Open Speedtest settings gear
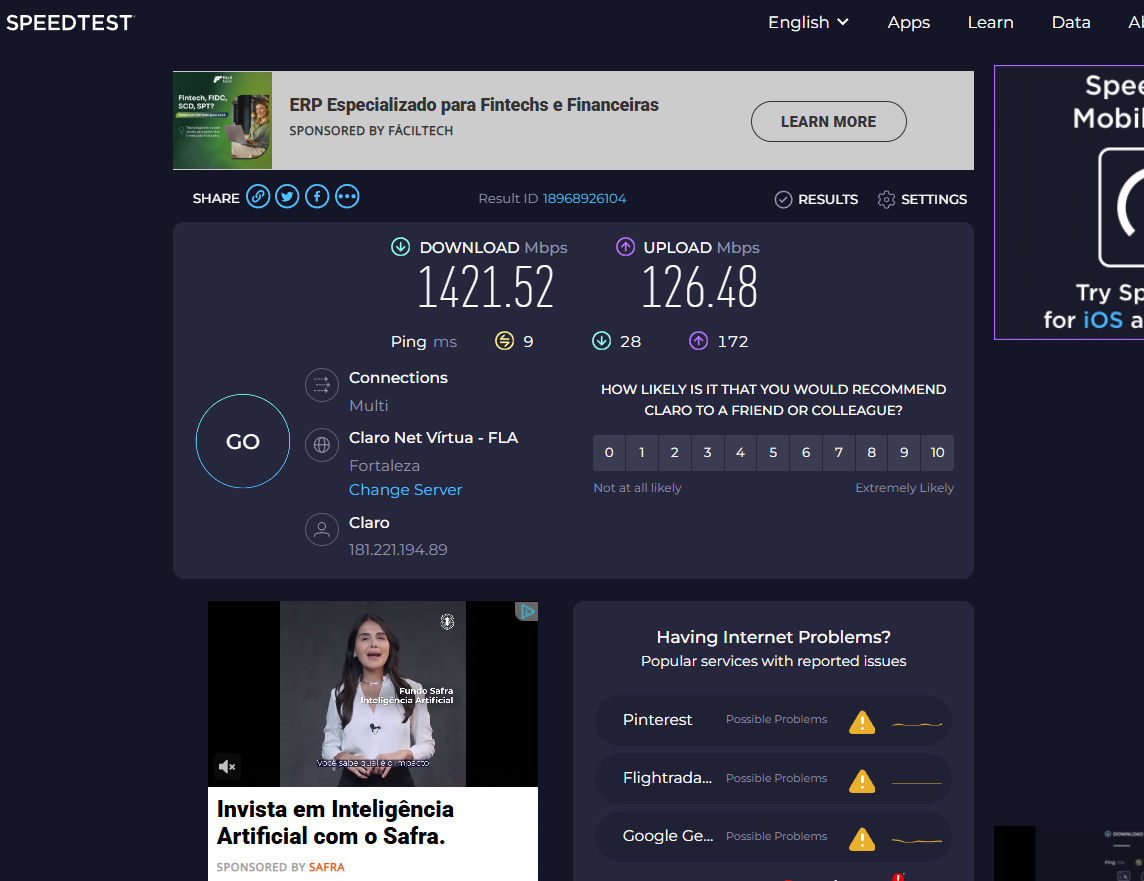The image size is (1144, 881). (x=886, y=199)
